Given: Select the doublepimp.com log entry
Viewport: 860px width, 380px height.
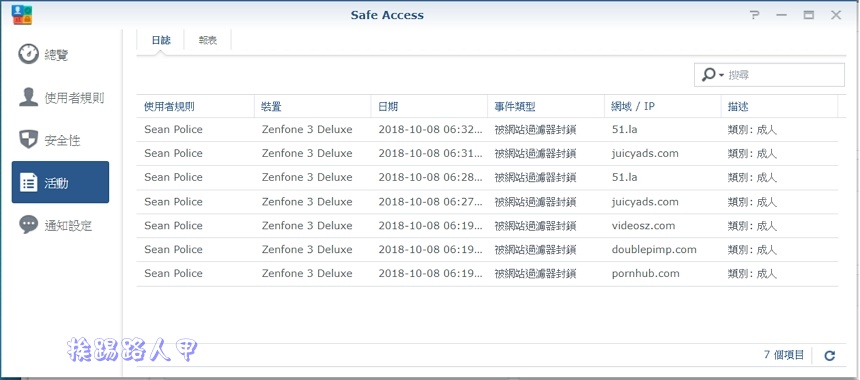Looking at the screenshot, I should click(x=487, y=249).
